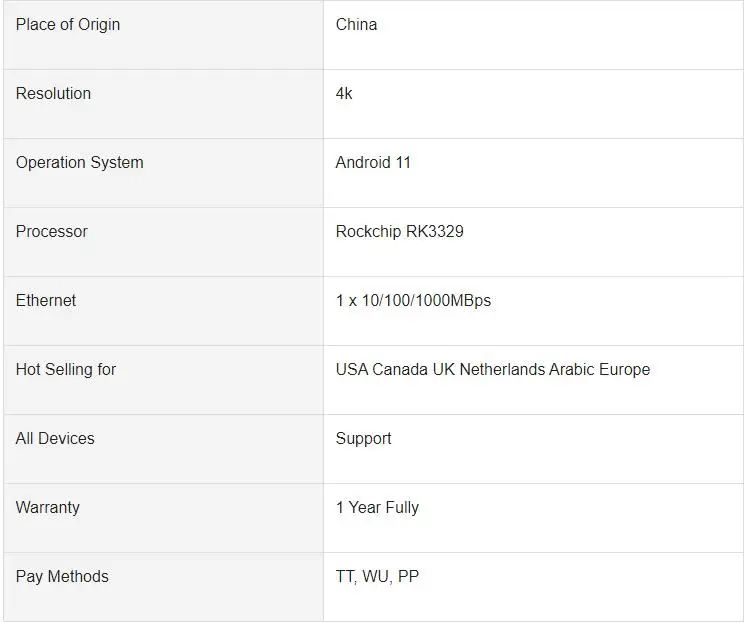Select the "Android 11" value
This screenshot has height=623, width=753.
(373, 162)
